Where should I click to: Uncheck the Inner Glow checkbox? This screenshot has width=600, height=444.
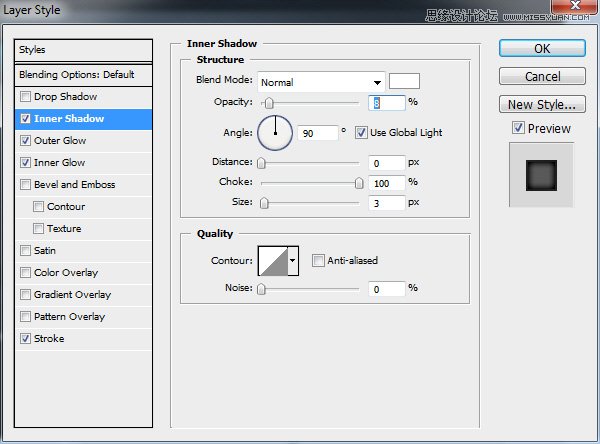(x=25, y=163)
